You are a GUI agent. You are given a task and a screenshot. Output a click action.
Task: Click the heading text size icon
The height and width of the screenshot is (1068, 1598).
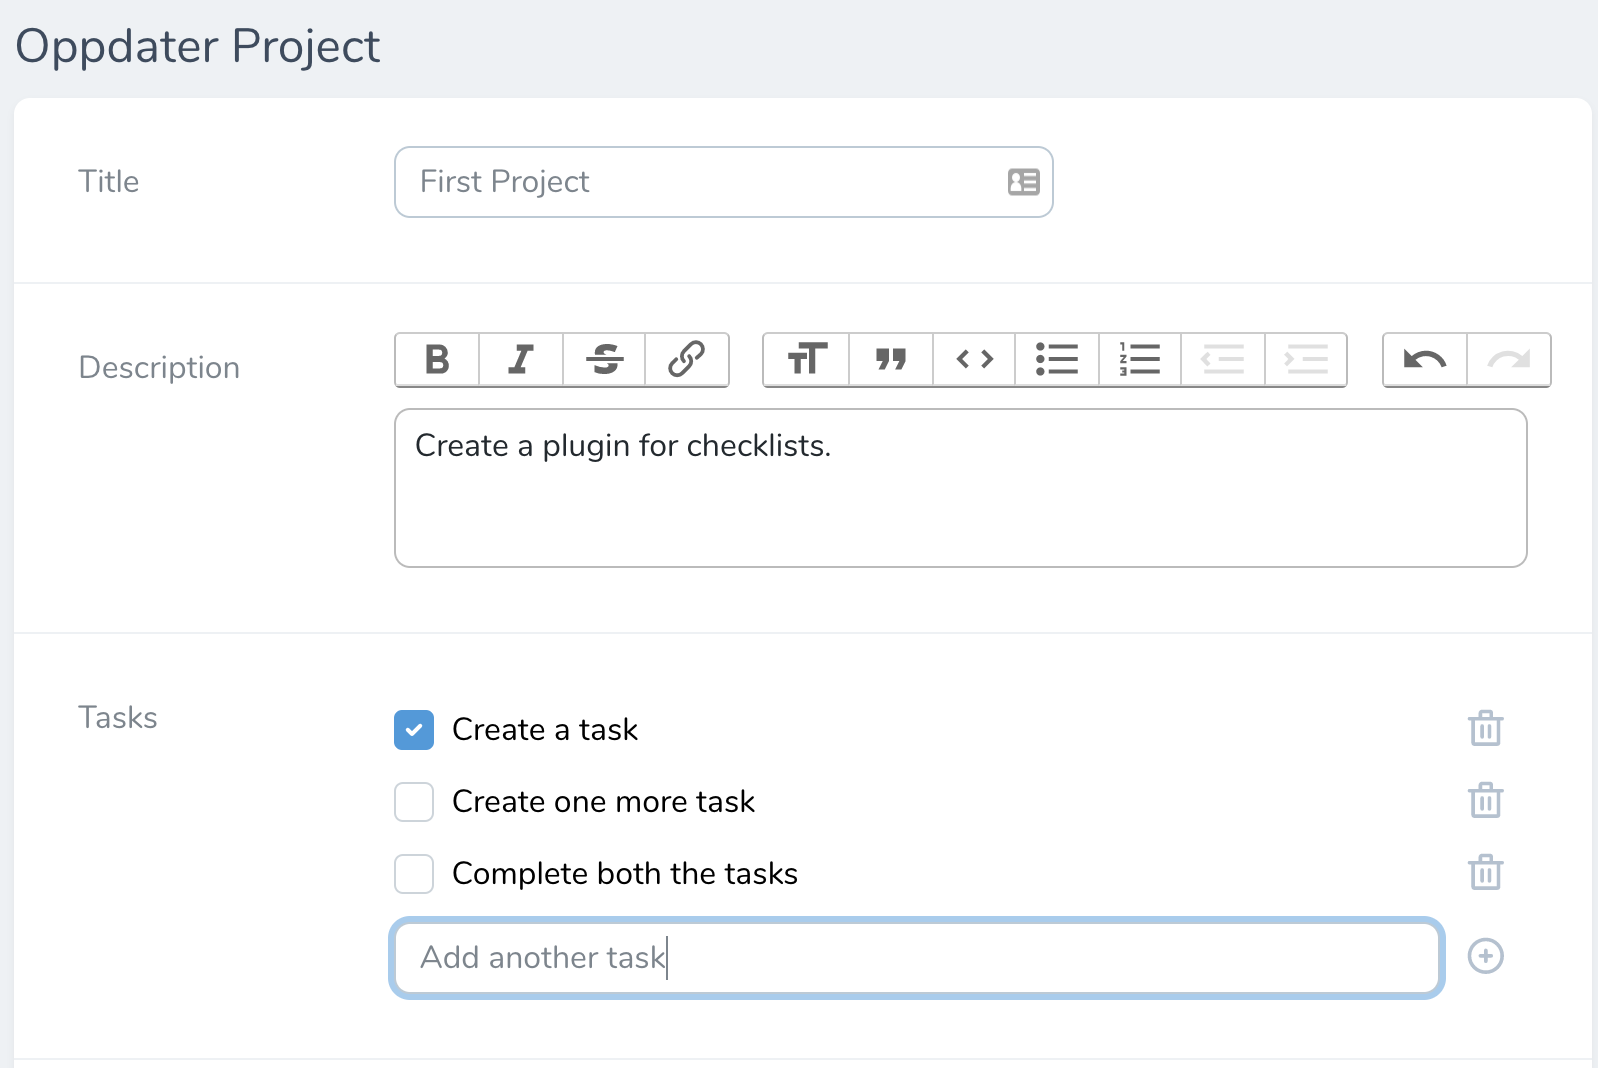pyautogui.click(x=806, y=359)
